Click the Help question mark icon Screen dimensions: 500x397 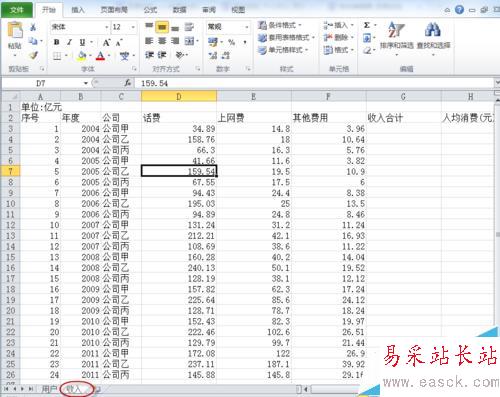pyautogui.click(x=460, y=10)
